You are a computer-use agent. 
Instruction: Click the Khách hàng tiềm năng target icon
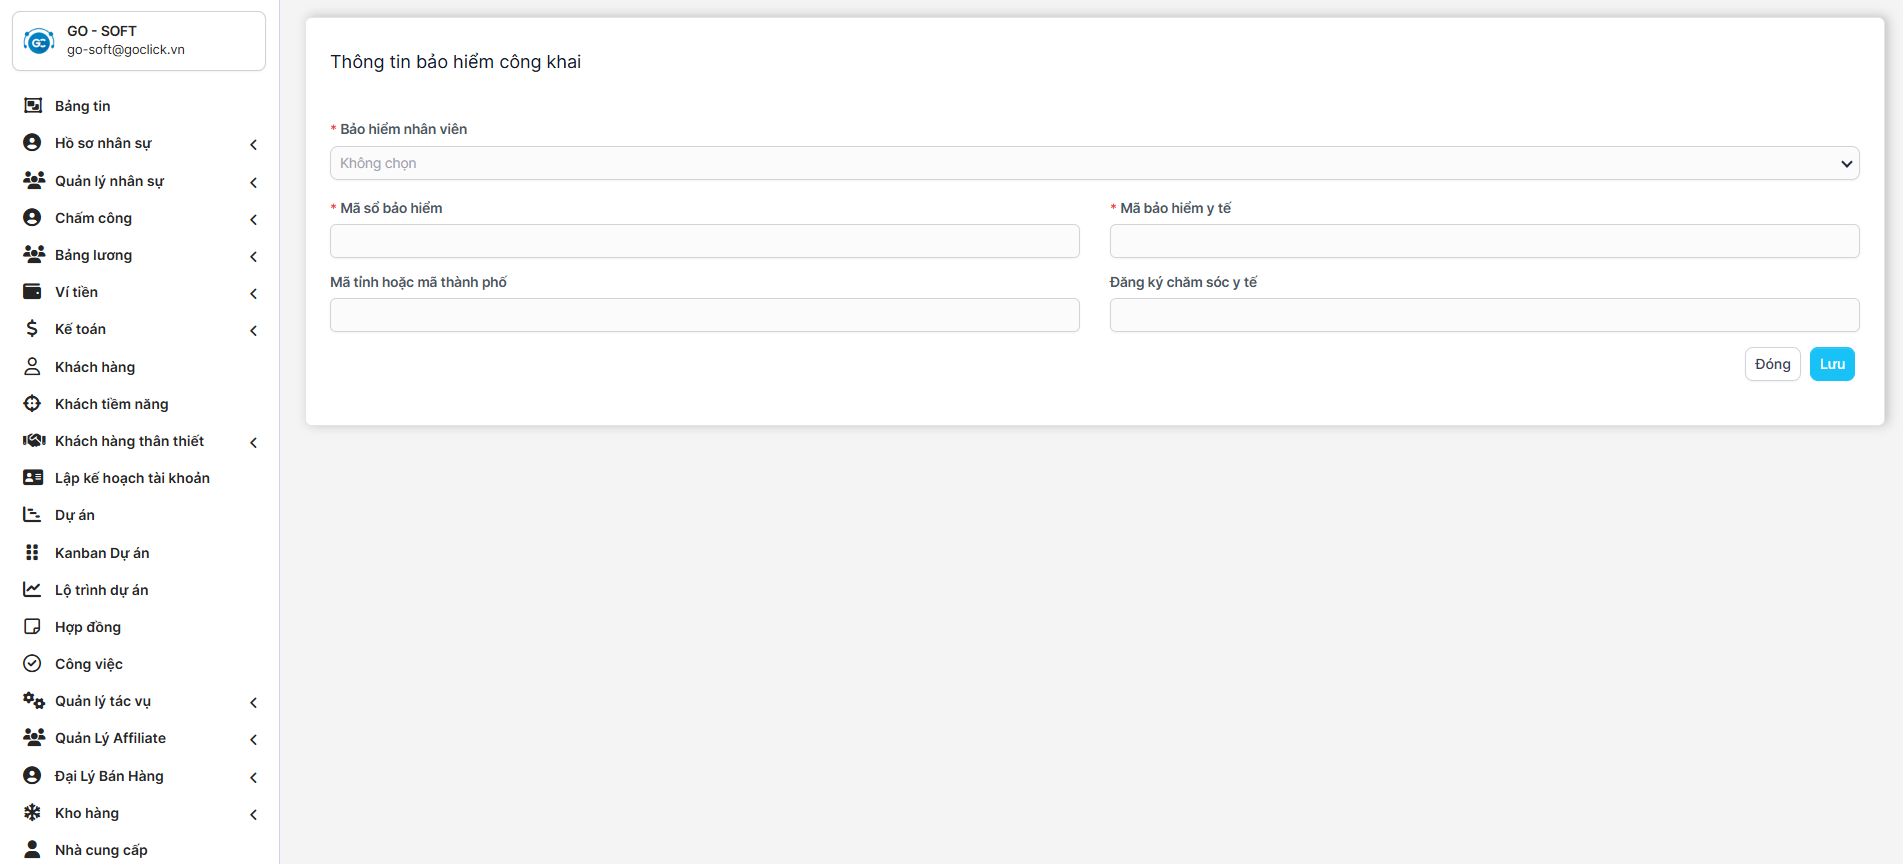pos(33,404)
